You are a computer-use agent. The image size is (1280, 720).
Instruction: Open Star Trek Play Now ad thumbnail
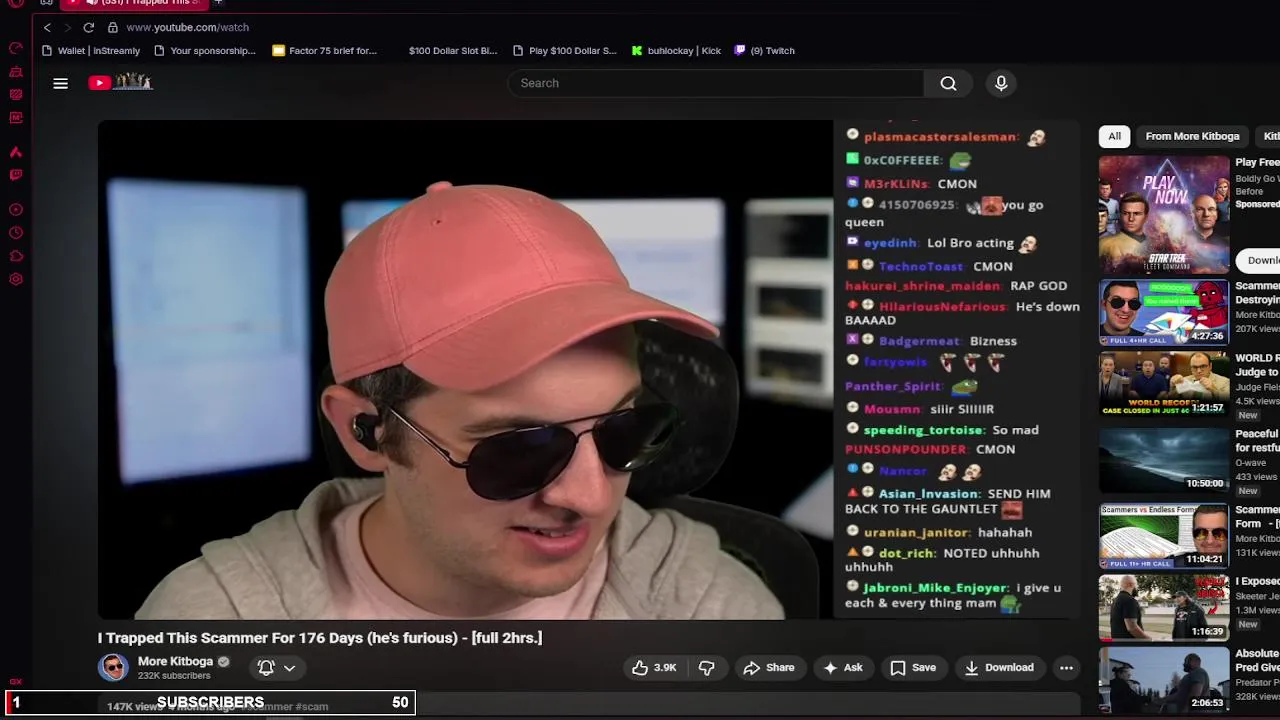(1164, 213)
